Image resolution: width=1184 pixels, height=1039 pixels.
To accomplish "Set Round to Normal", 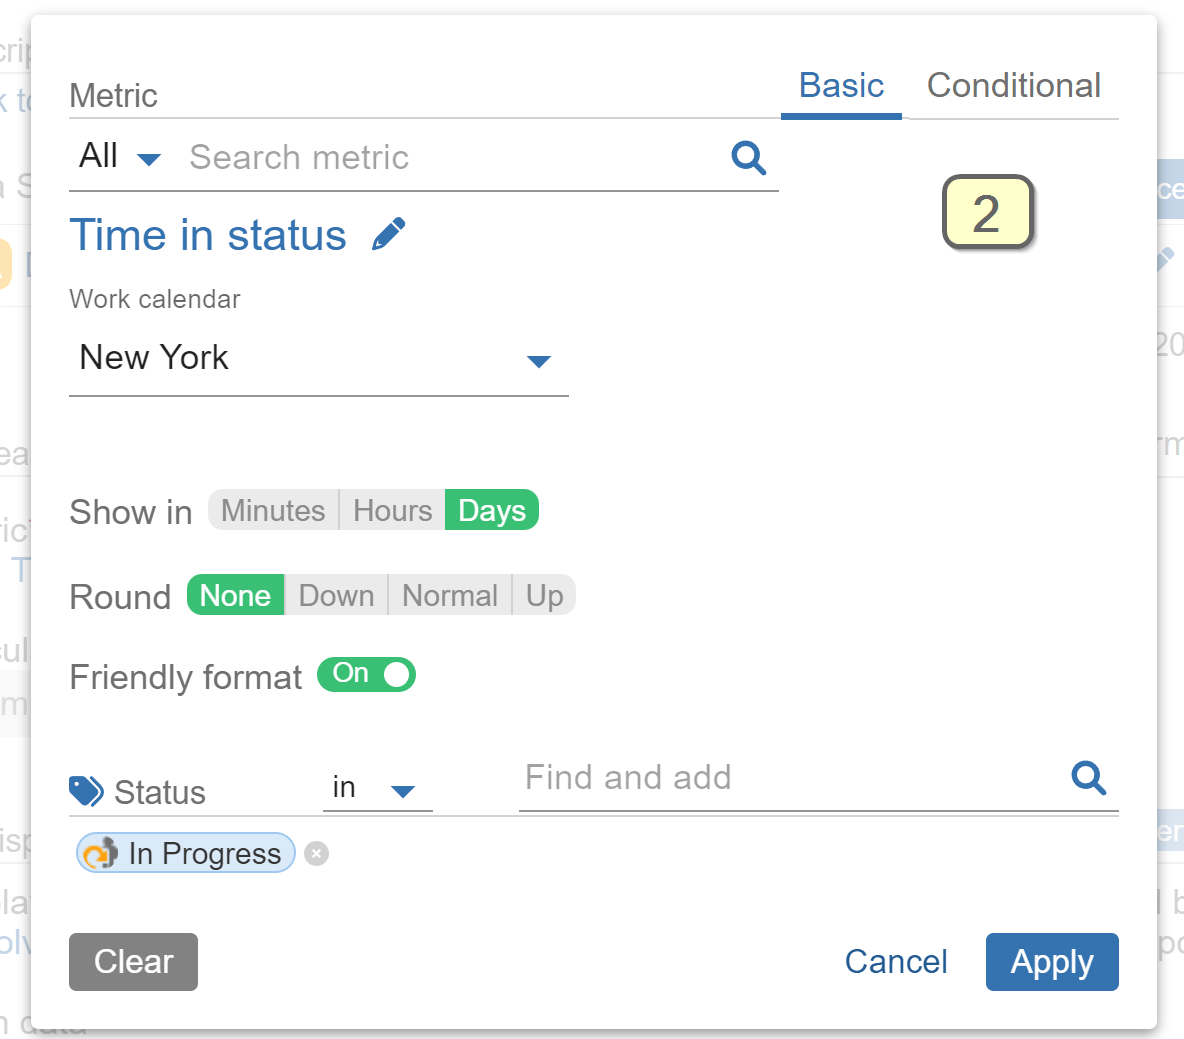I will click(449, 595).
